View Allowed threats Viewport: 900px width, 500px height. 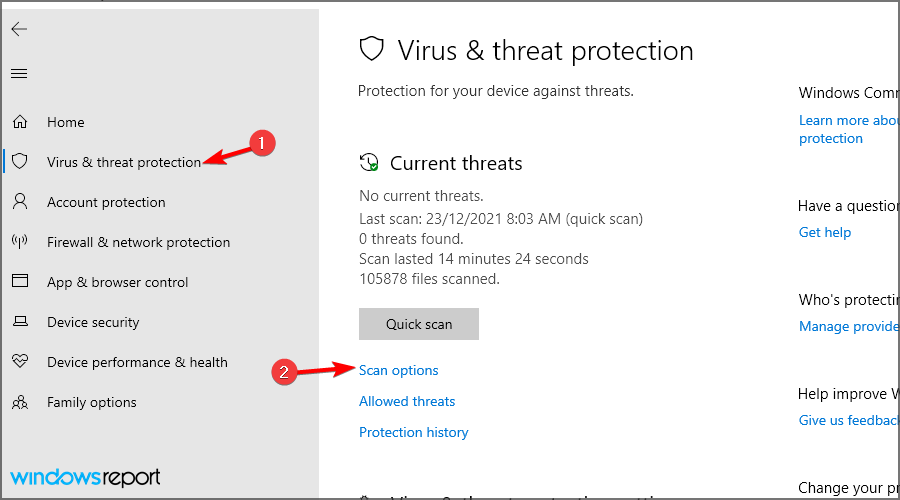point(407,401)
